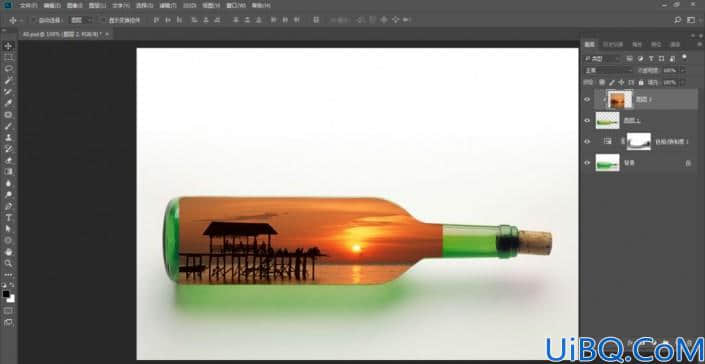
Task: Open the opacity slider arrow
Action: (683, 71)
